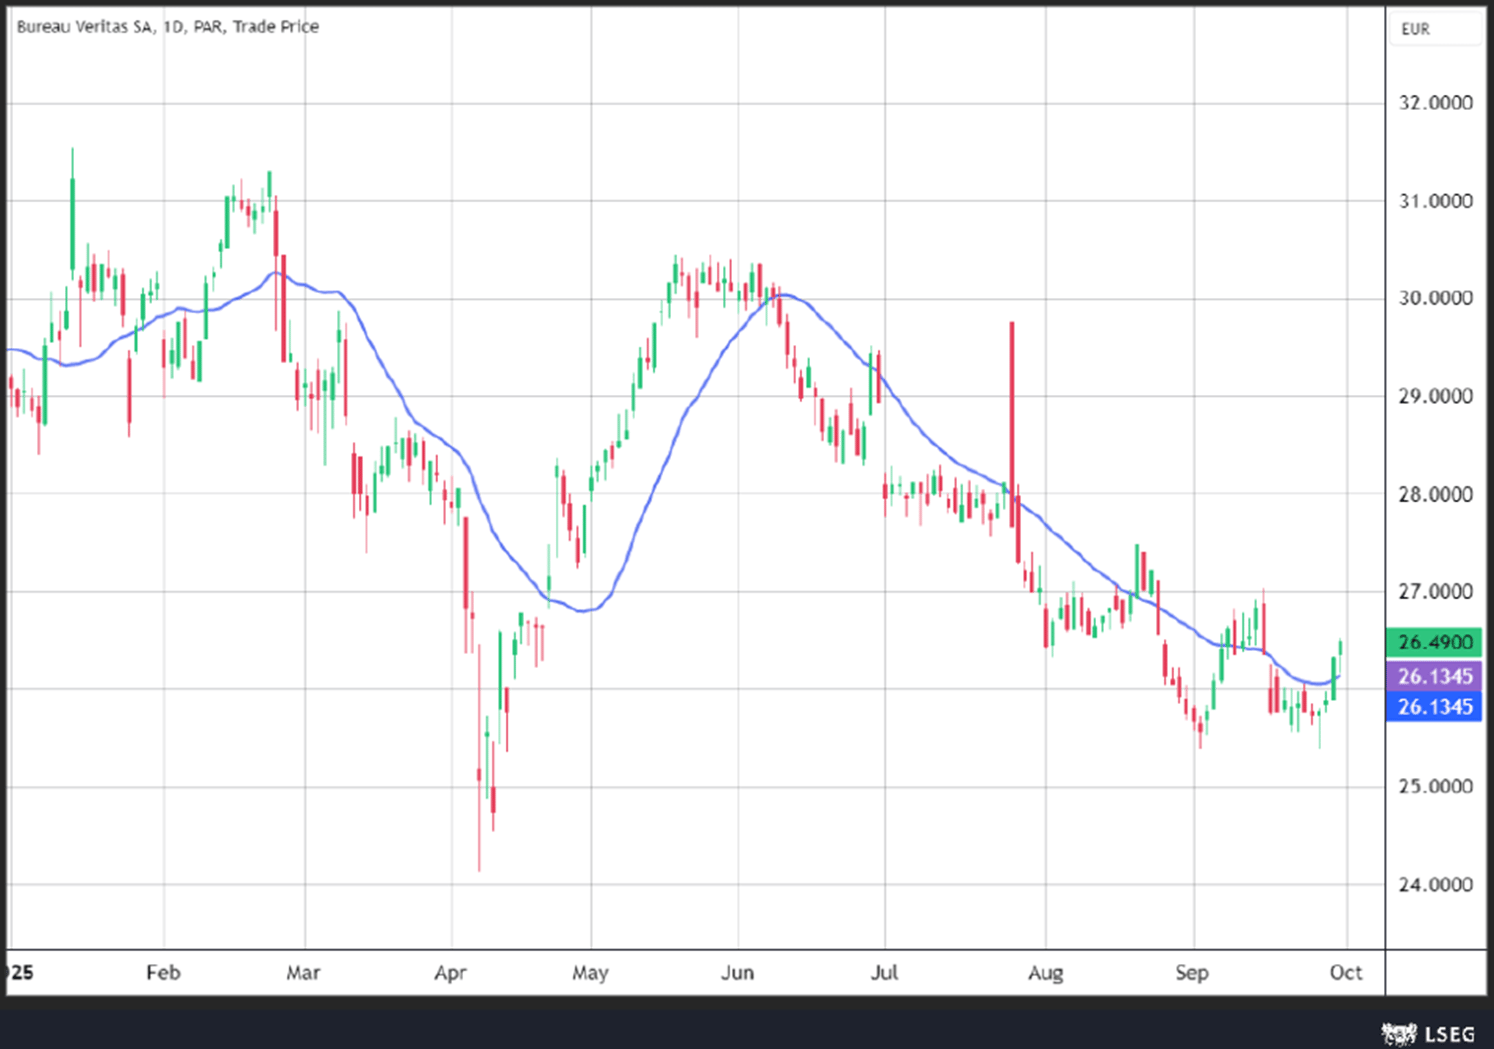Click the purple 26.1345 price tag
Screen dimensions: 1494x1049
point(1434,676)
